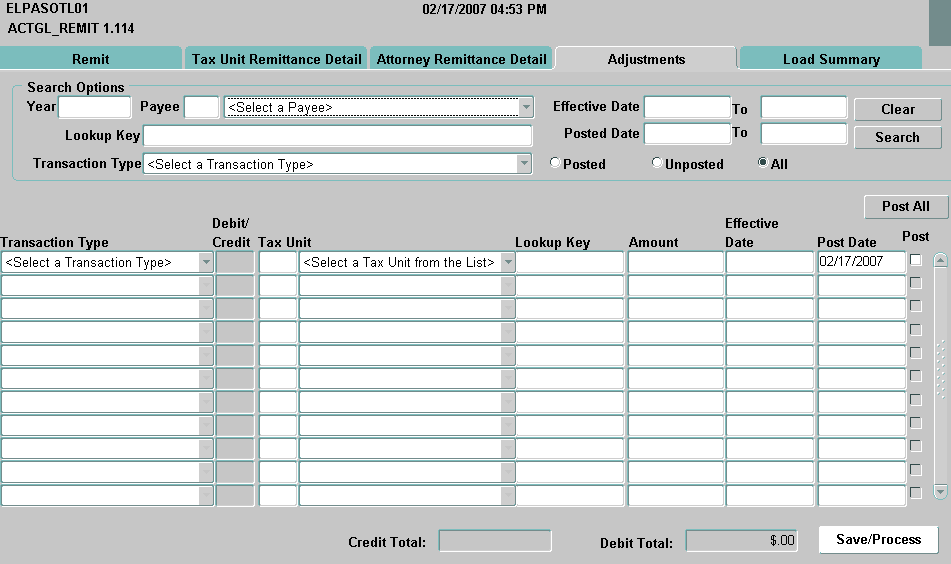The width and height of the screenshot is (951, 564).
Task: Open first row Tax Unit list dropdown
Action: (x=508, y=262)
